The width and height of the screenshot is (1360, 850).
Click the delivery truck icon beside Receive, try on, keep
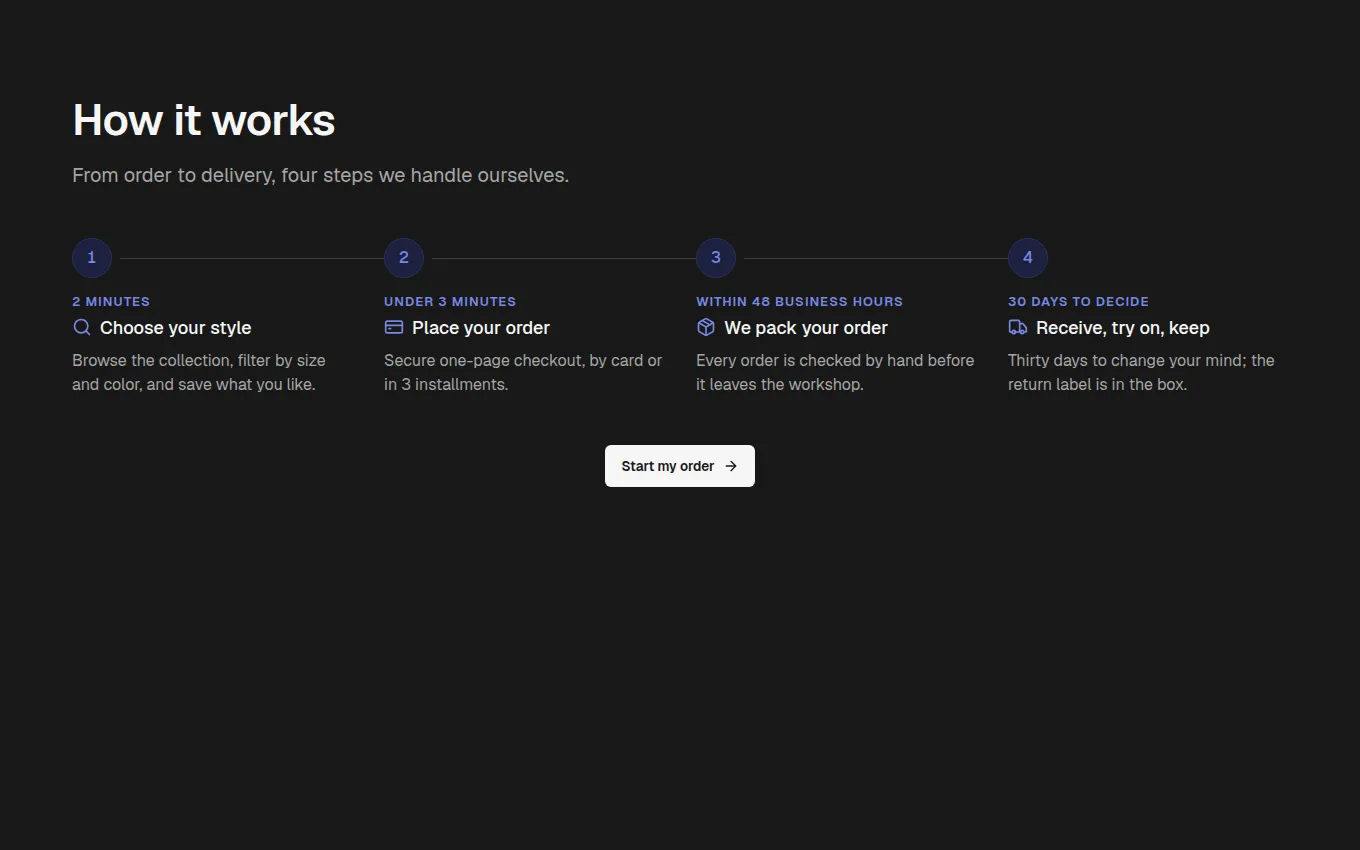(x=1018, y=327)
